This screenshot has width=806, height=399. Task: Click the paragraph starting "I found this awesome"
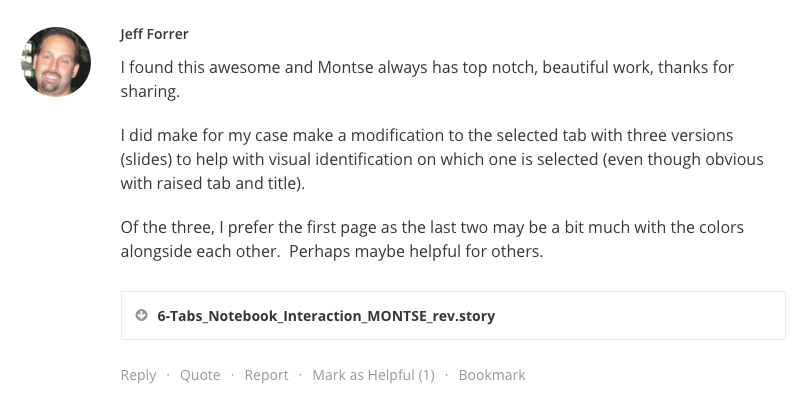(x=427, y=79)
